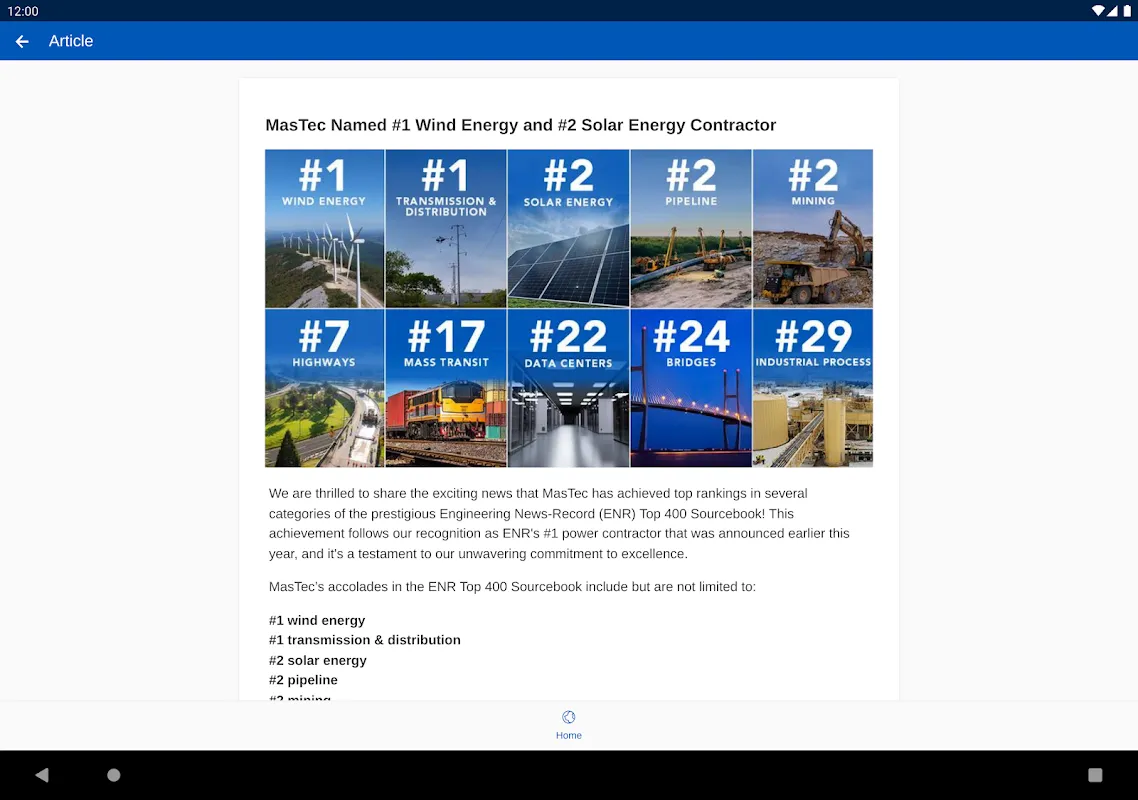Open the #2 Pipeline image tile
Viewport: 1138px width, 800px height.
pos(691,229)
